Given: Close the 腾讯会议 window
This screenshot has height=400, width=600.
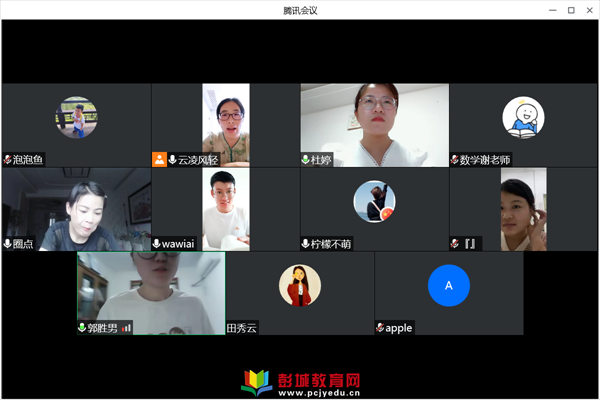Looking at the screenshot, I should click(590, 10).
